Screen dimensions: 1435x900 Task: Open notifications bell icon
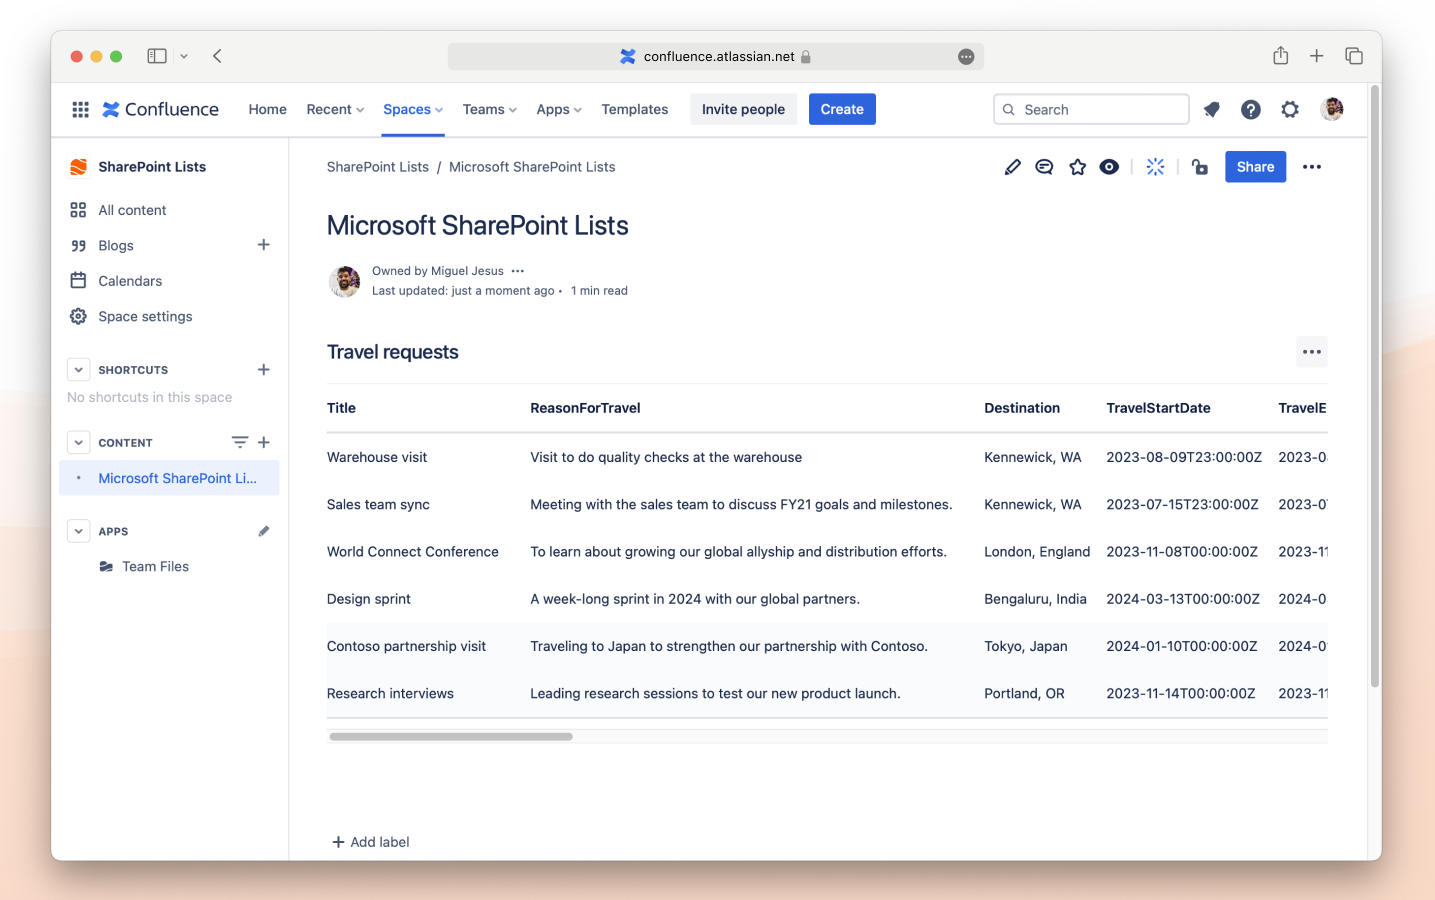(1212, 110)
